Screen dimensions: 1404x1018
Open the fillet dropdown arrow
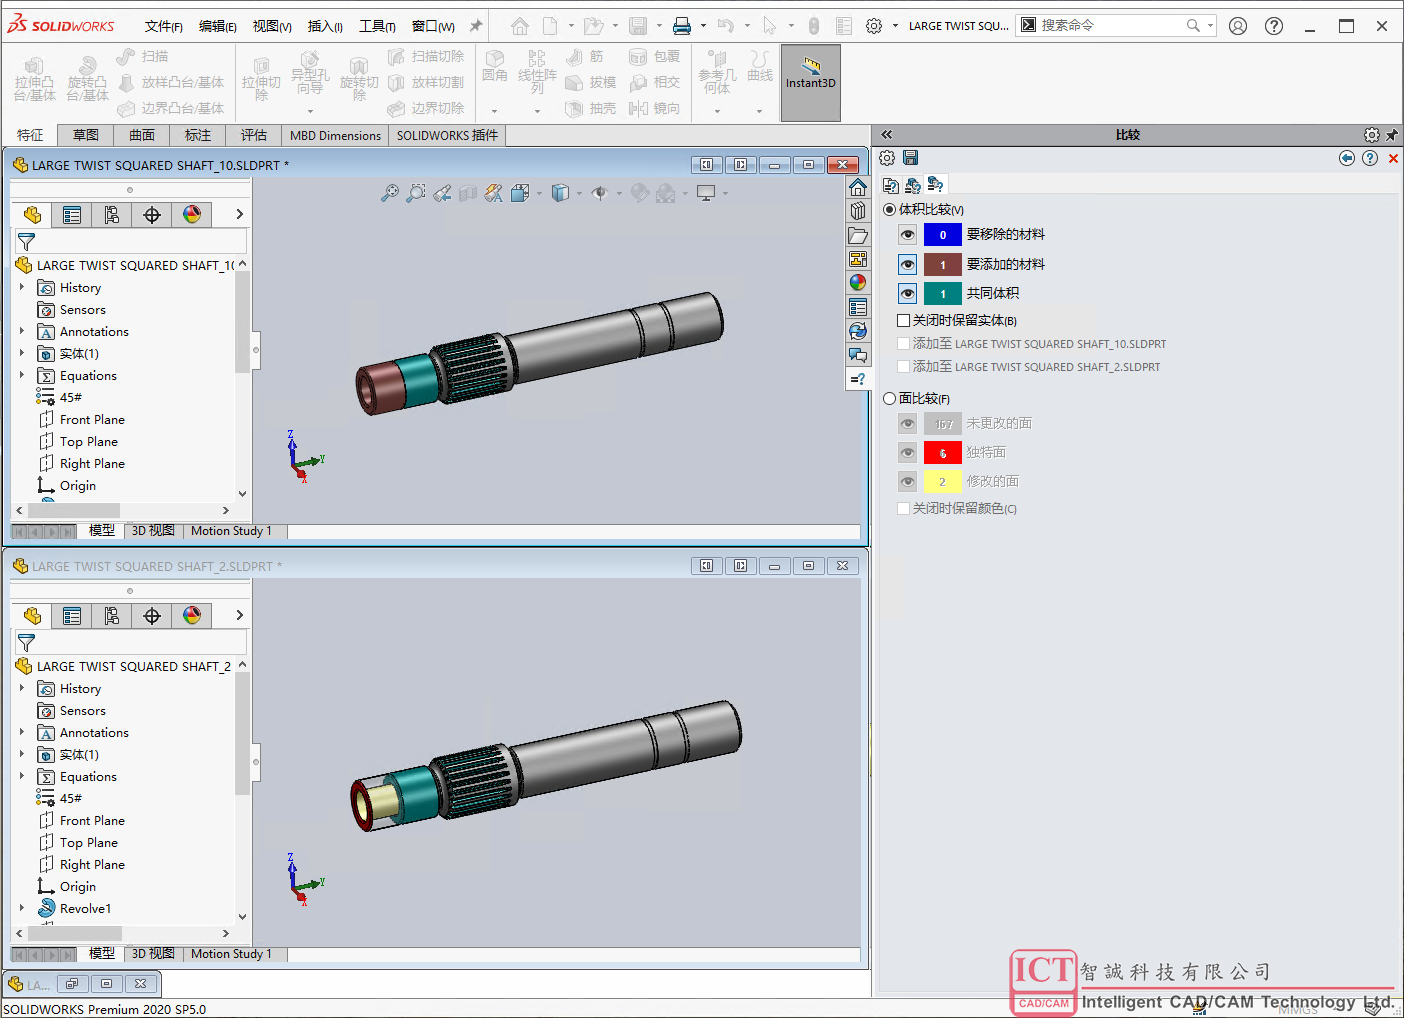tap(494, 111)
